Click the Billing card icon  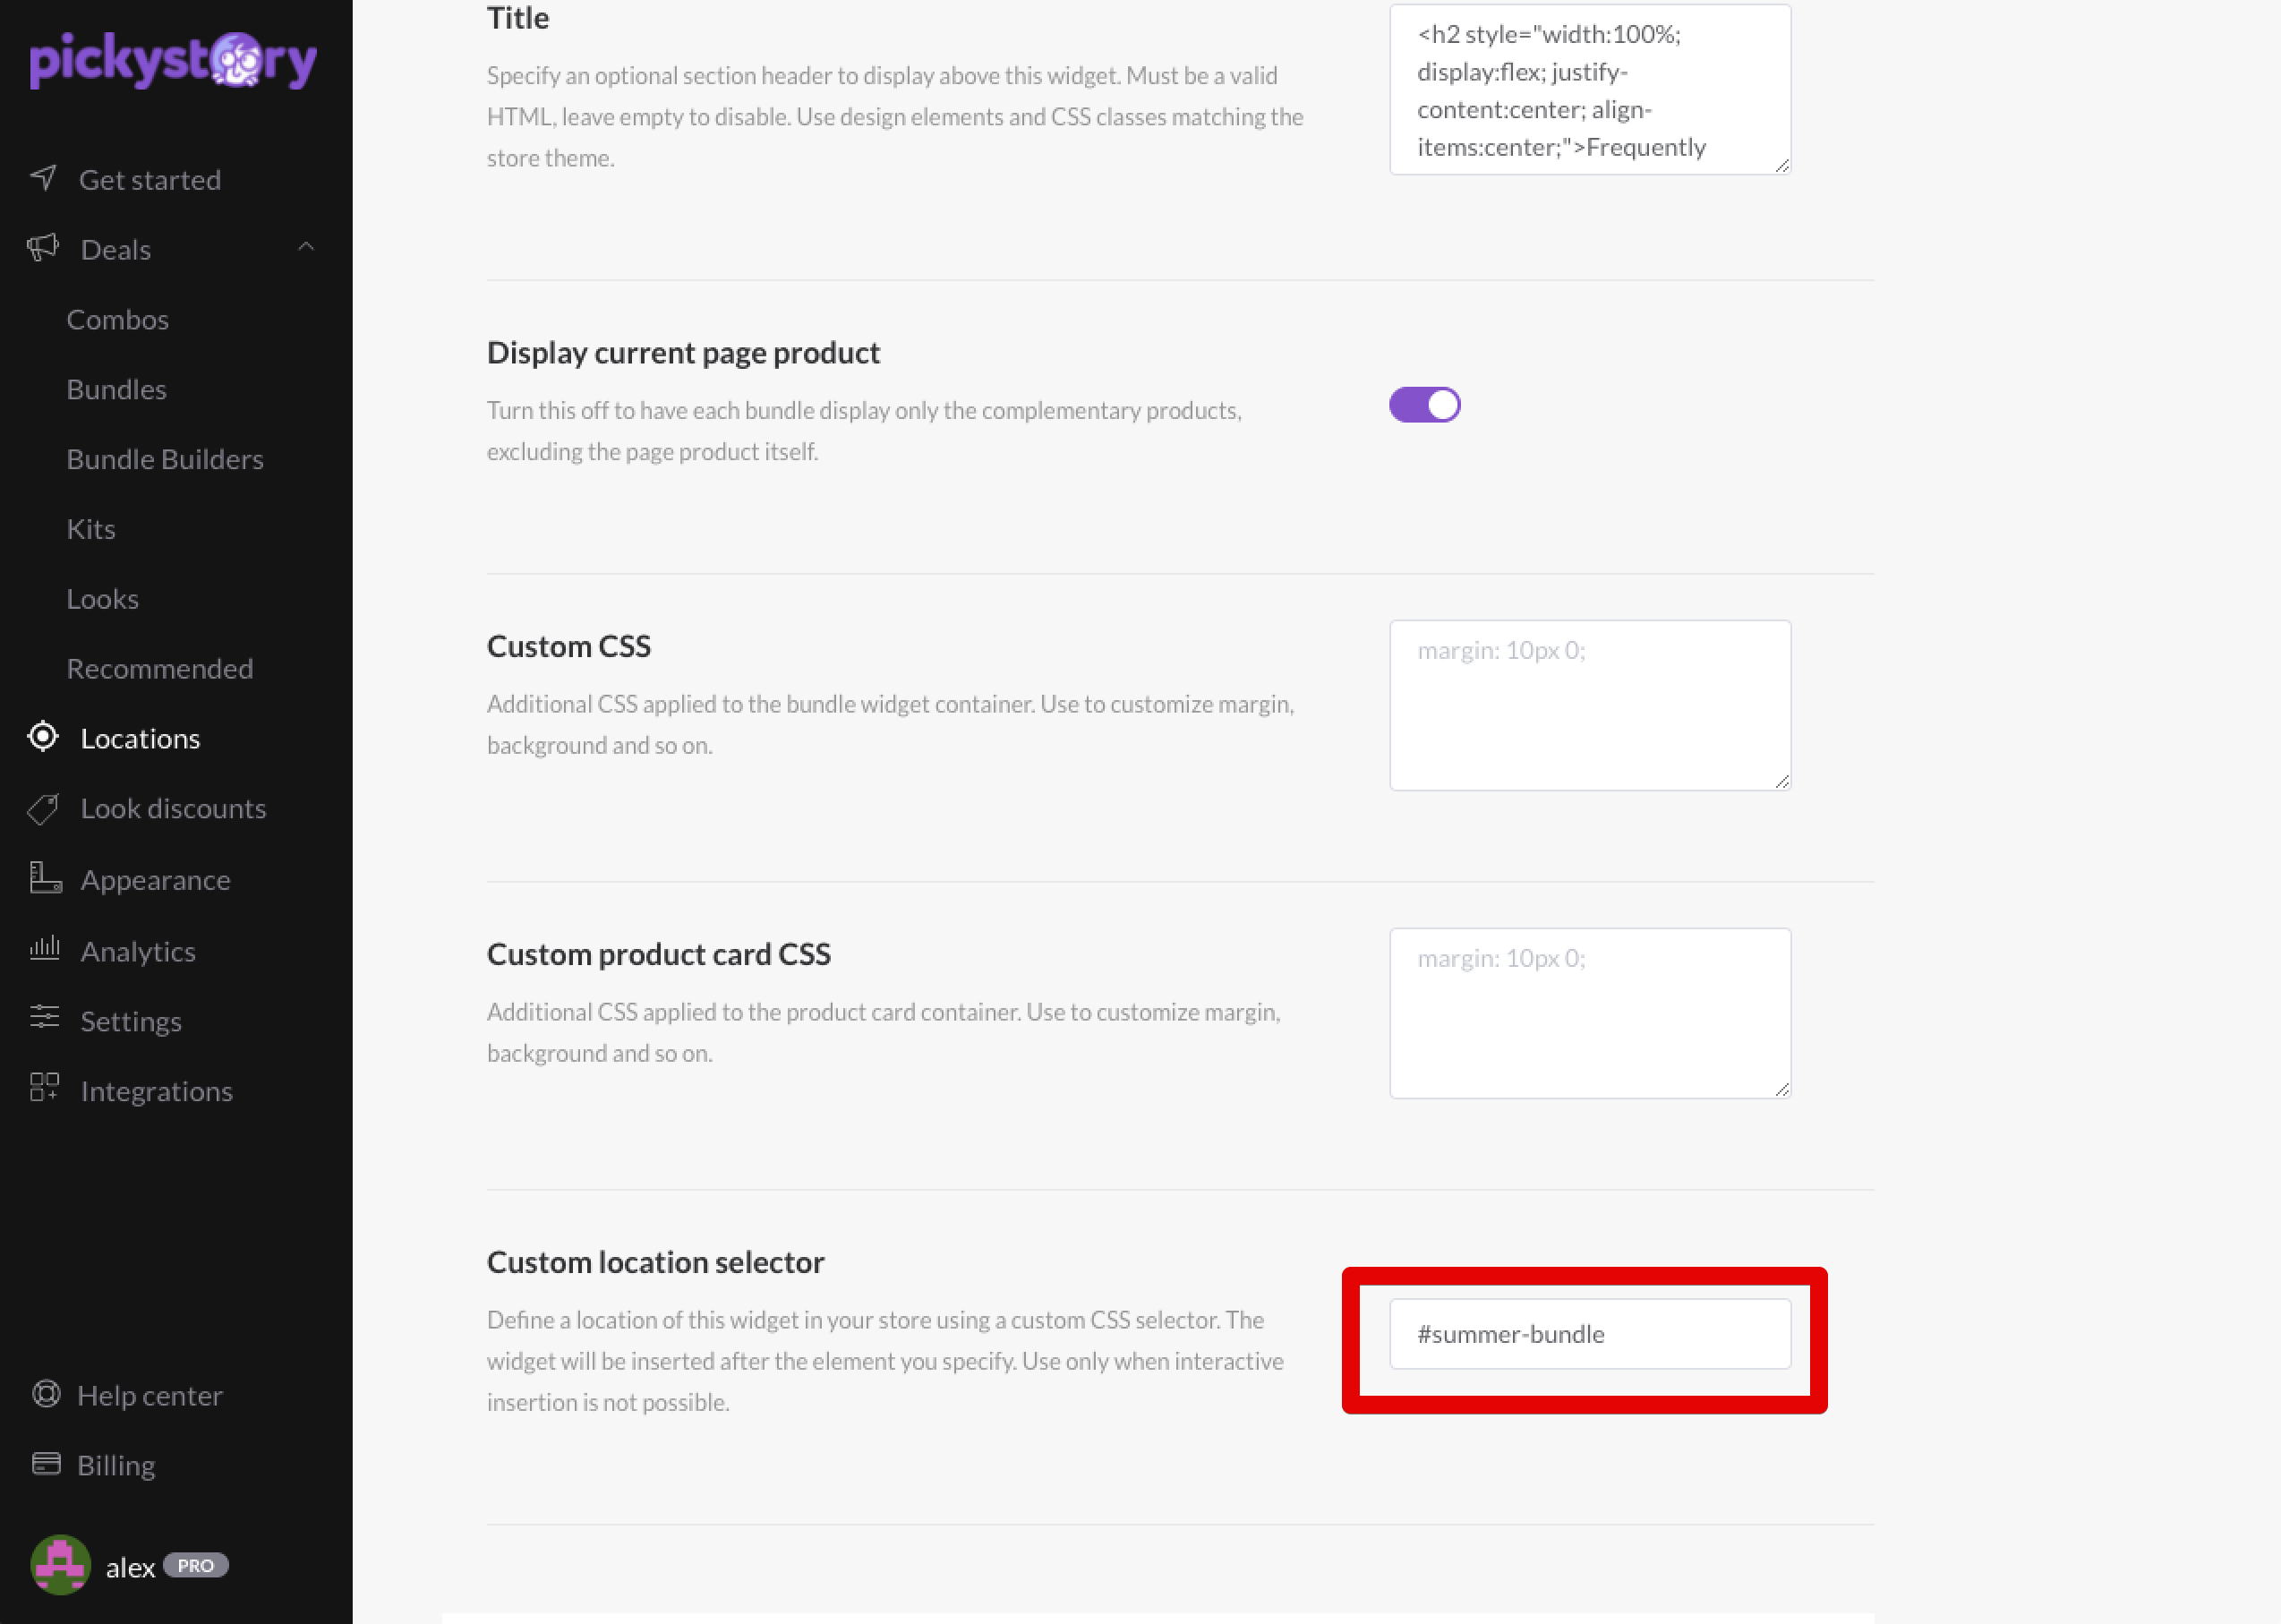46,1464
